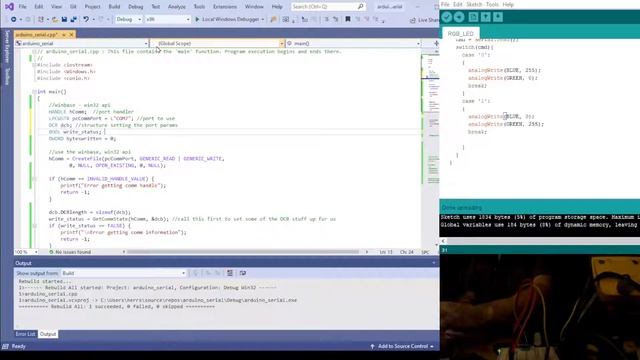
Task: Click the Upload arrow button in Arduino IDE
Action: [459, 17]
